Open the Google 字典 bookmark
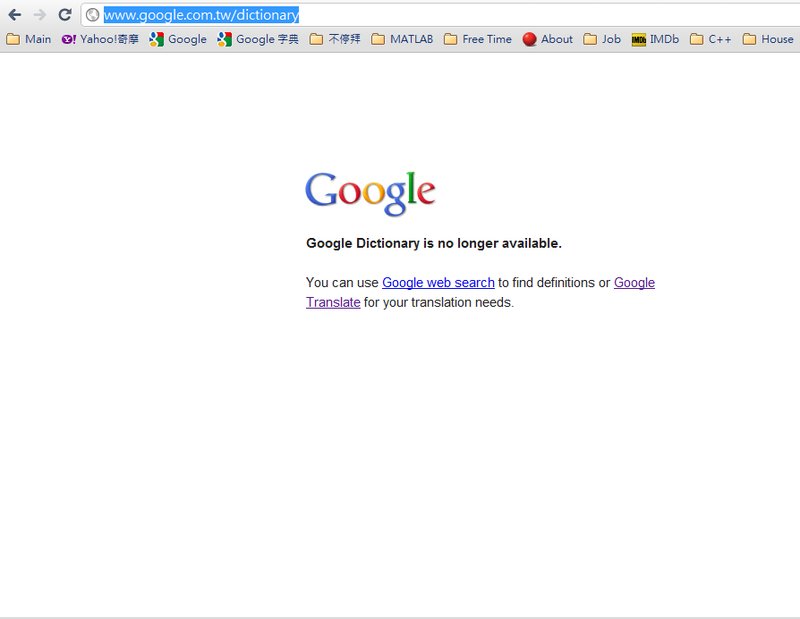Screen dimensions: 800x619 point(258,39)
